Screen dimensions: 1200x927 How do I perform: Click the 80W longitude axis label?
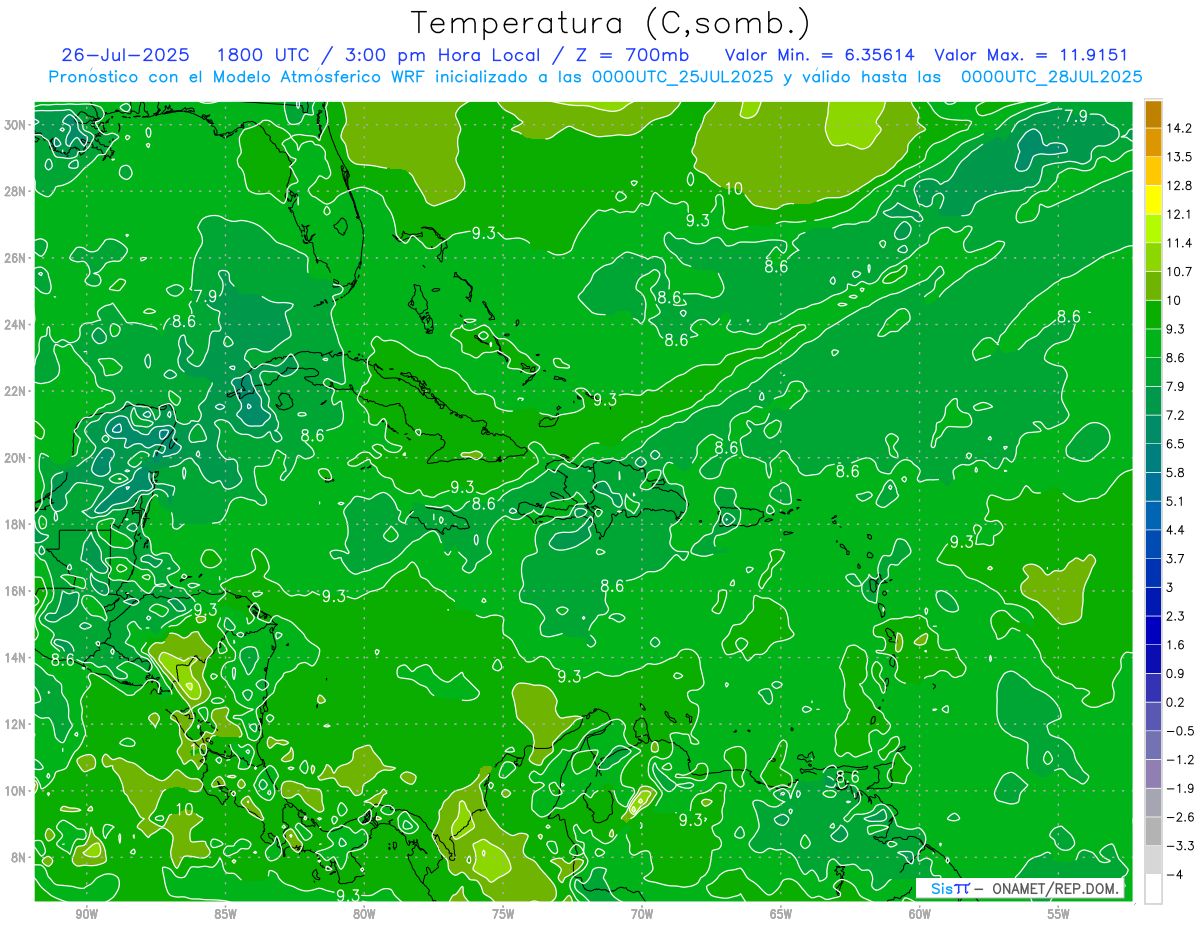(364, 914)
